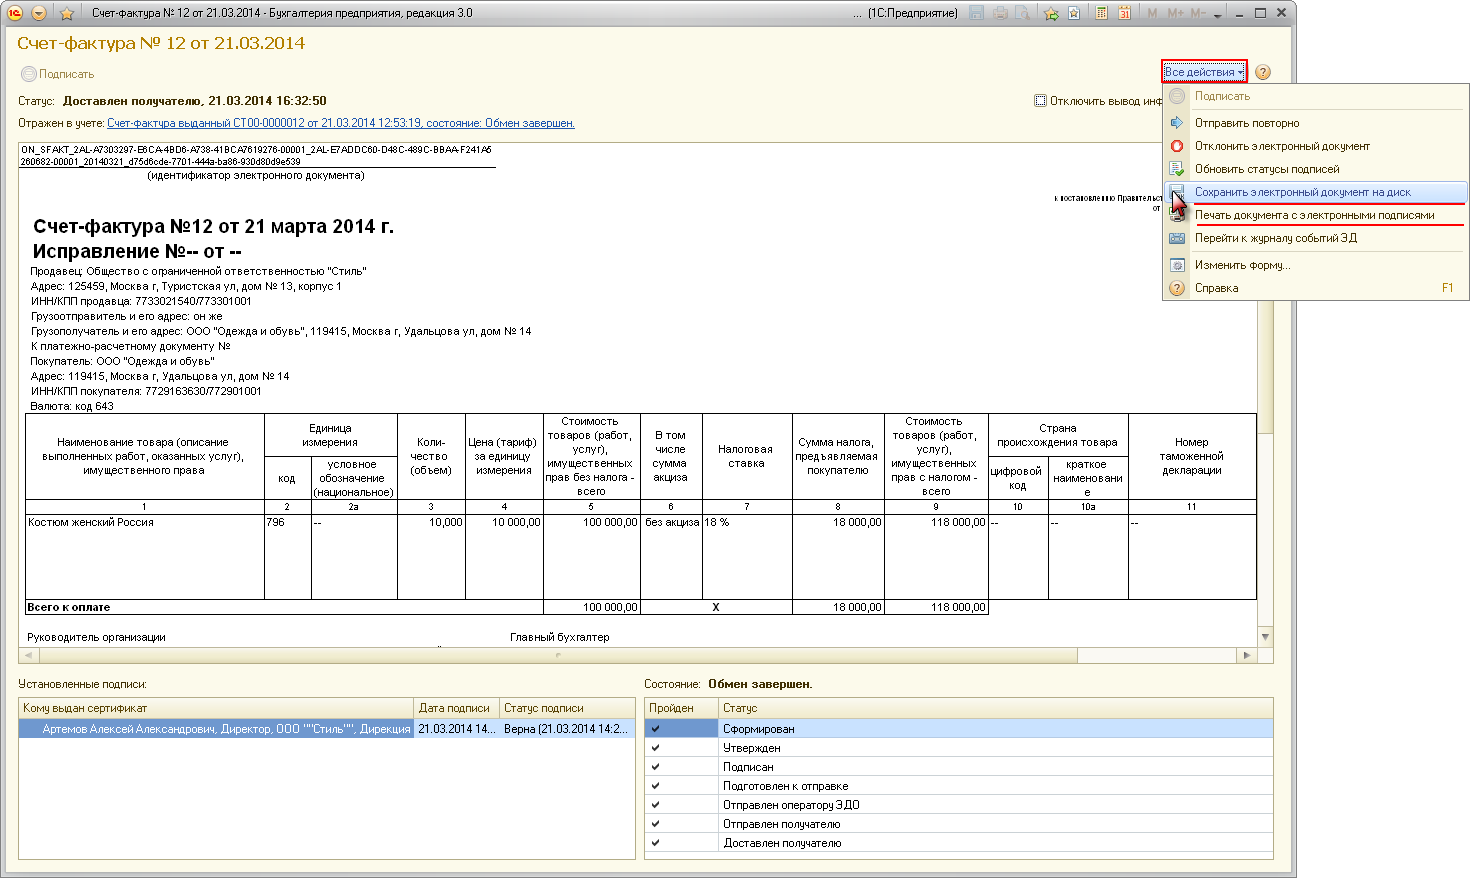Click the 1C main menu logo icon
Viewport: 1472px width, 878px height.
(x=15, y=13)
